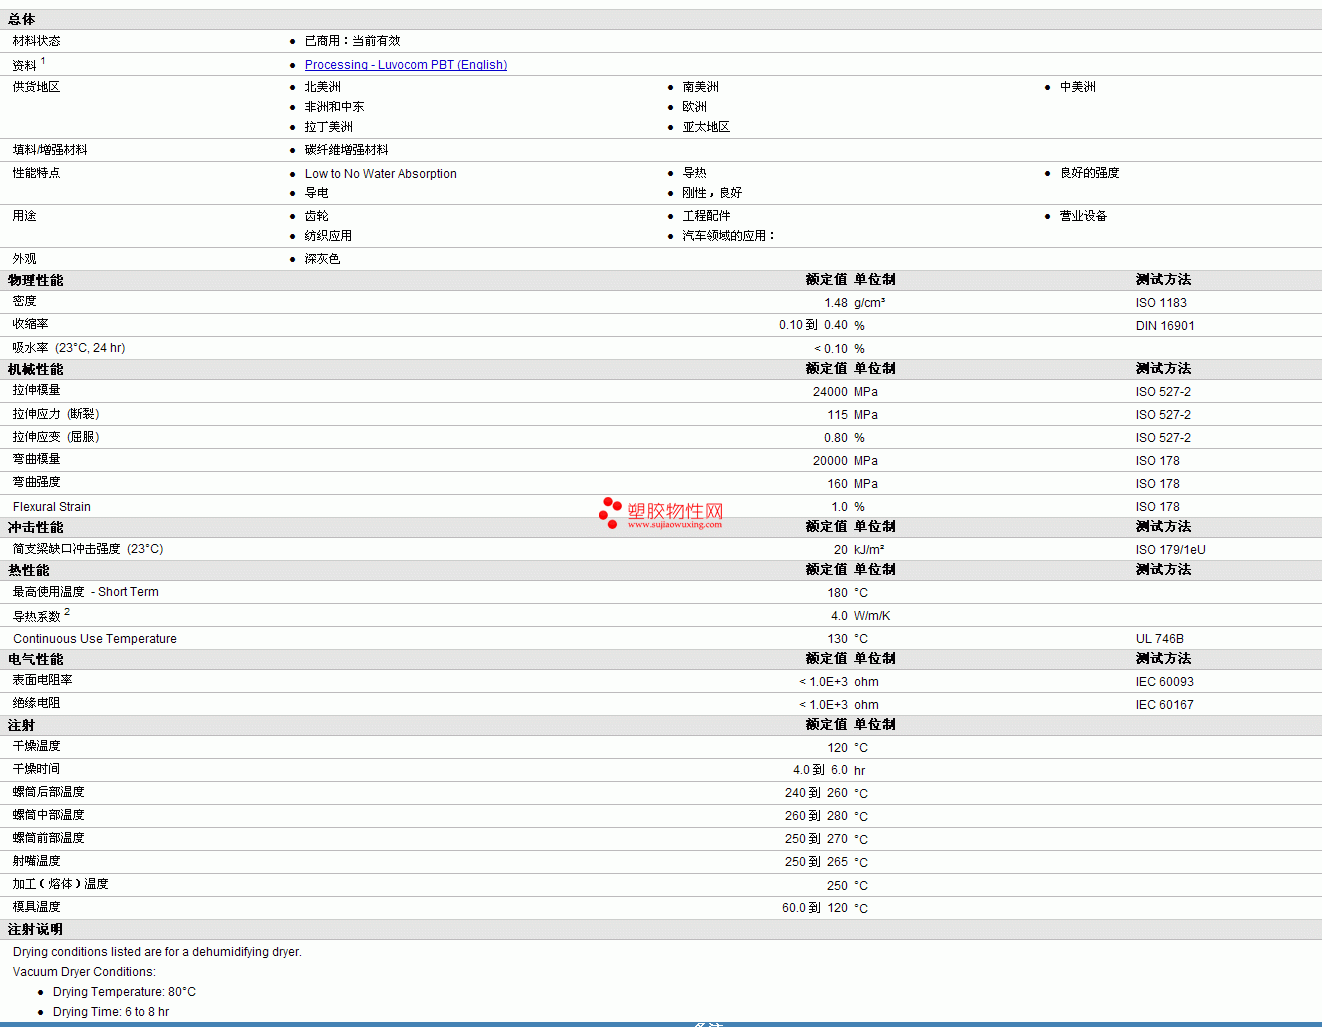This screenshot has width=1322, height=1027.
Task: Click the 吸水率 (23°C, 24 hr) row label
Action: pyautogui.click(x=69, y=348)
